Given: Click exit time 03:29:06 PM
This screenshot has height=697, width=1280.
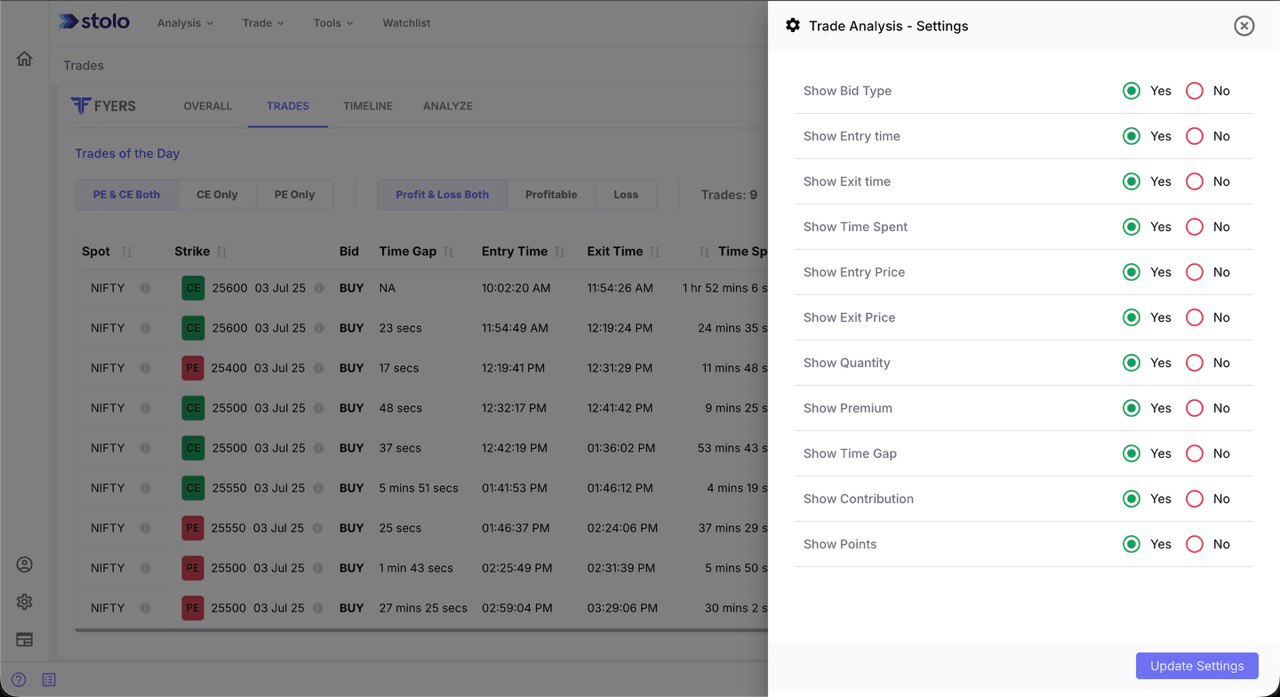Looking at the screenshot, I should click(x=623, y=608).
